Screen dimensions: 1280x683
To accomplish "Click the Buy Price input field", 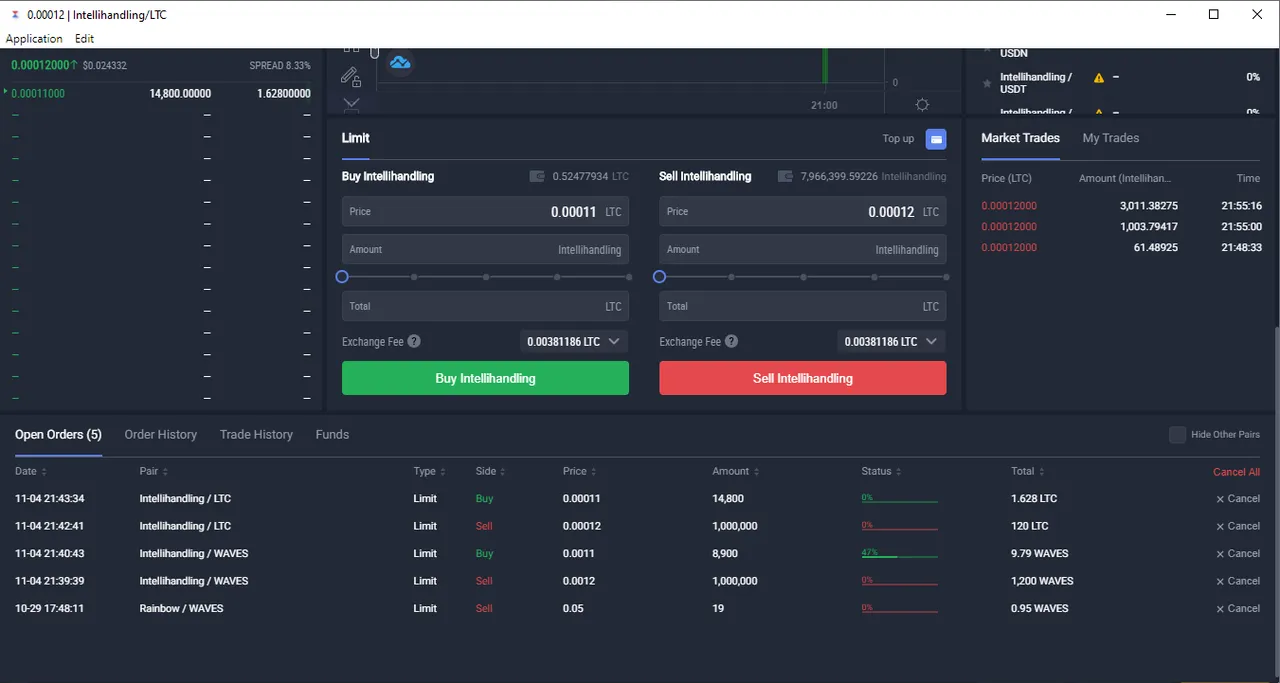I will (x=485, y=212).
